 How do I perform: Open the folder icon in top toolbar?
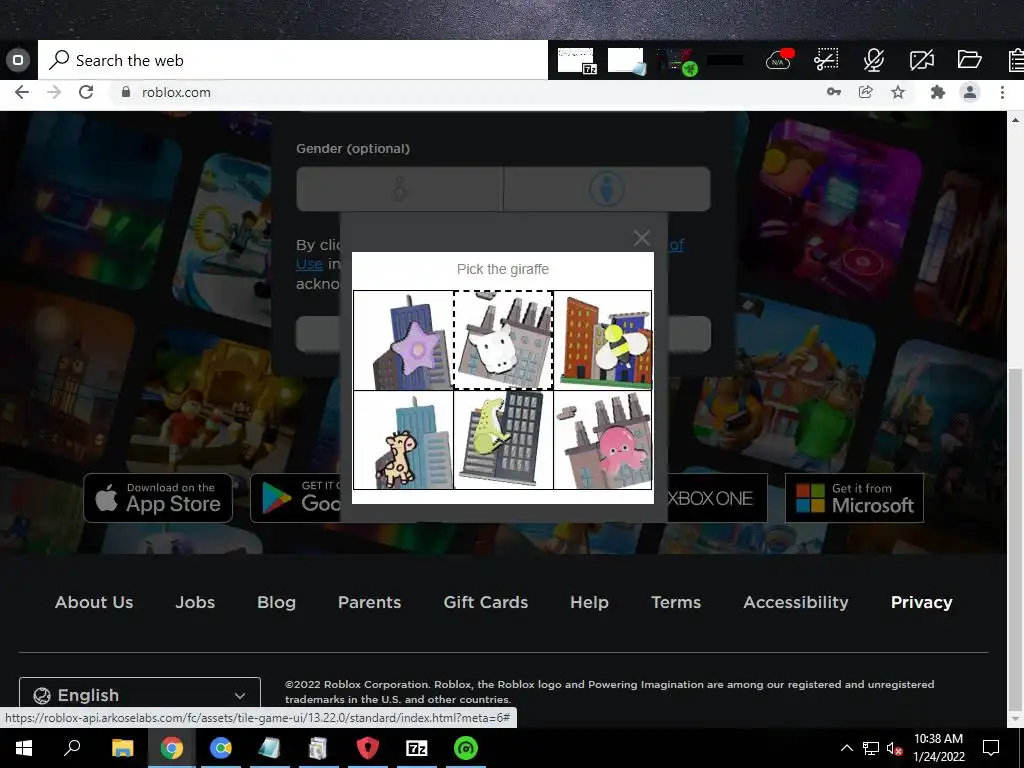(x=970, y=59)
